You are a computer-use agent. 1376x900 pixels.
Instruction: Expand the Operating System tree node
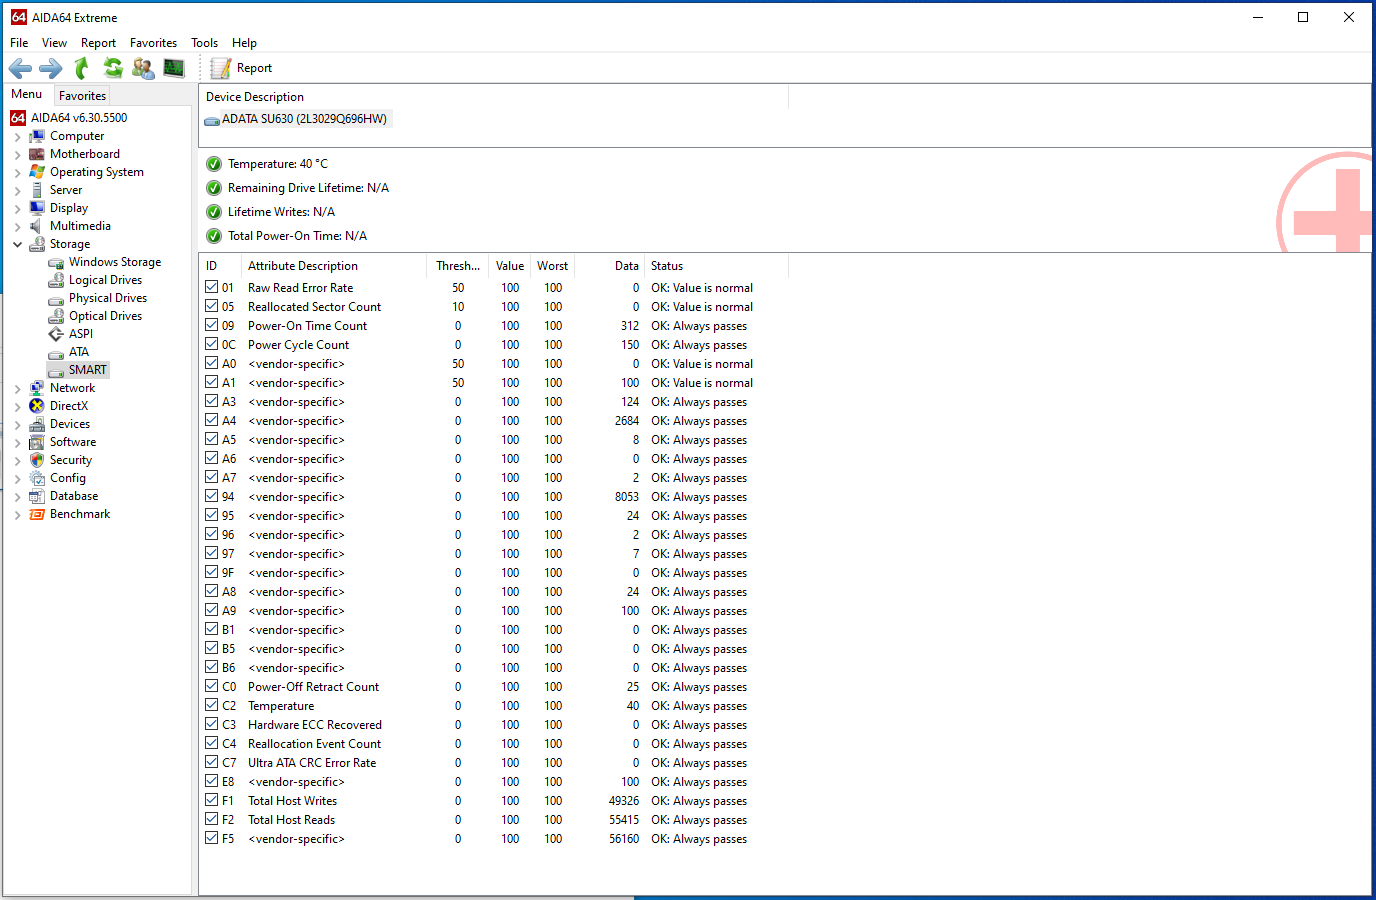(x=17, y=173)
